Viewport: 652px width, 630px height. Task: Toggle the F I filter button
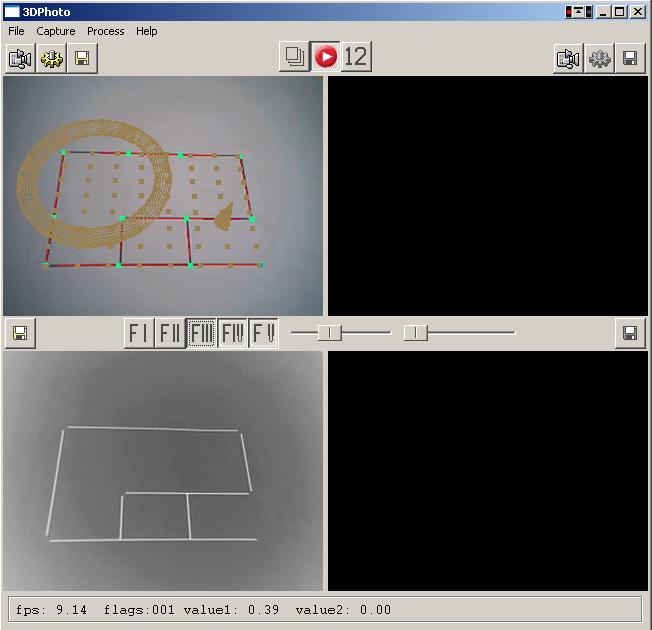tap(139, 333)
